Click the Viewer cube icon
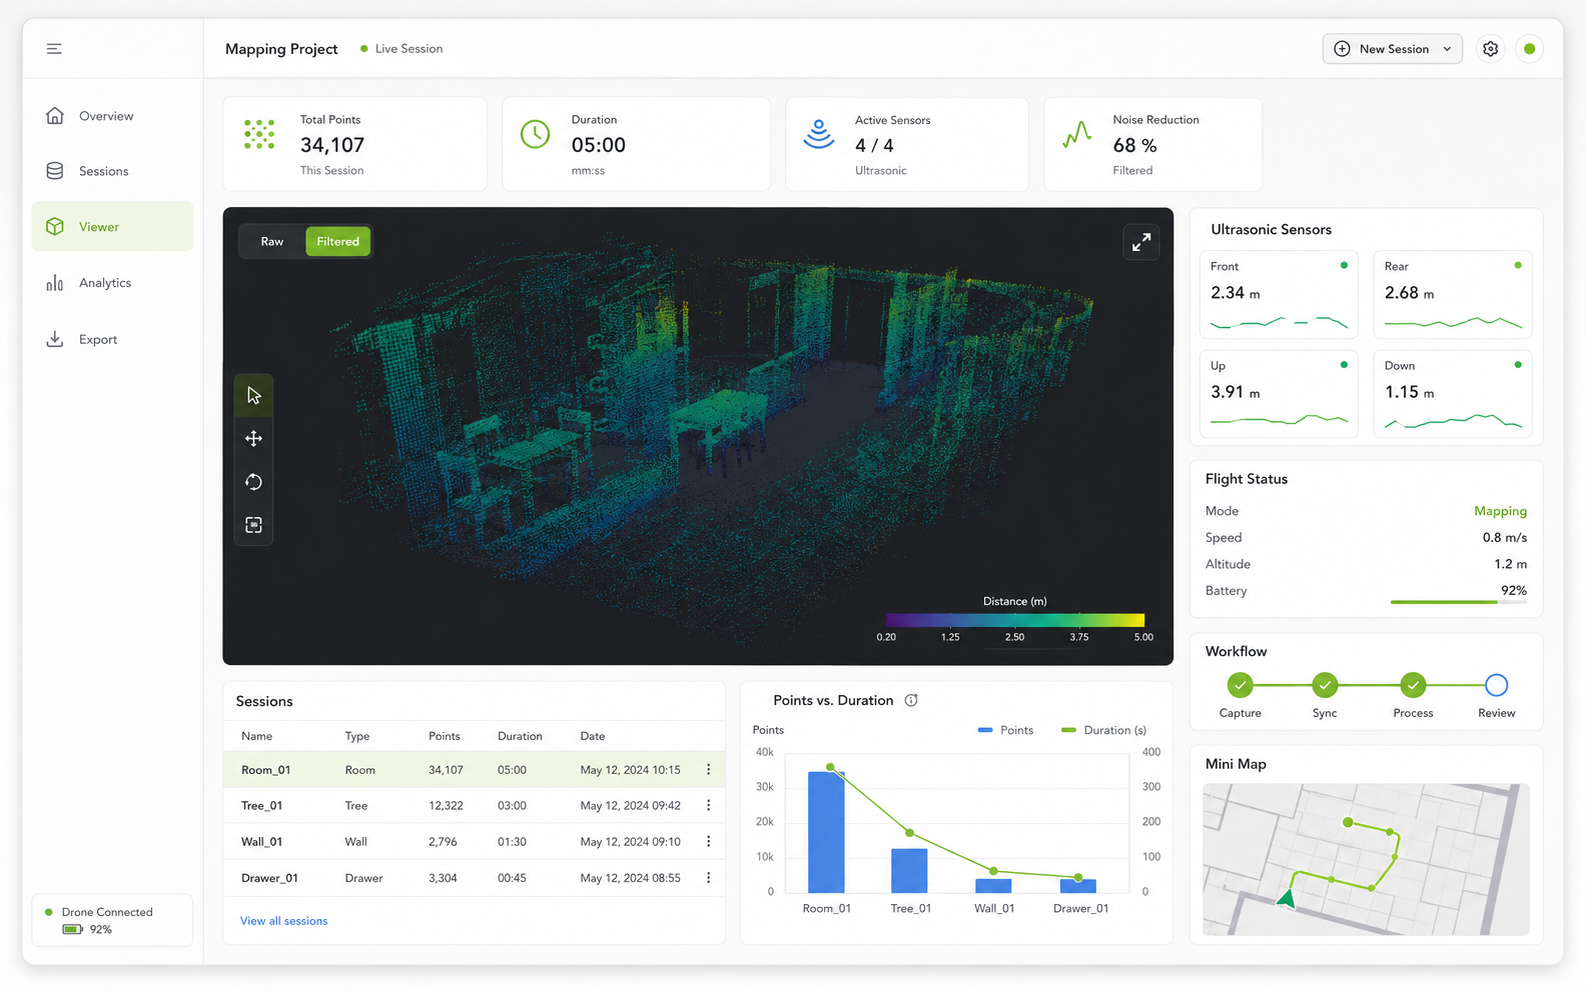The height and width of the screenshot is (992, 1586). 55,227
